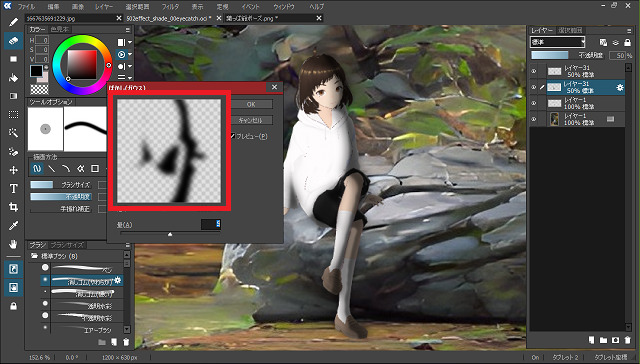The width and height of the screenshot is (640, 364).
Task: Hide the レイヤー1 layer with blank thumbnail
Action: 534,103
